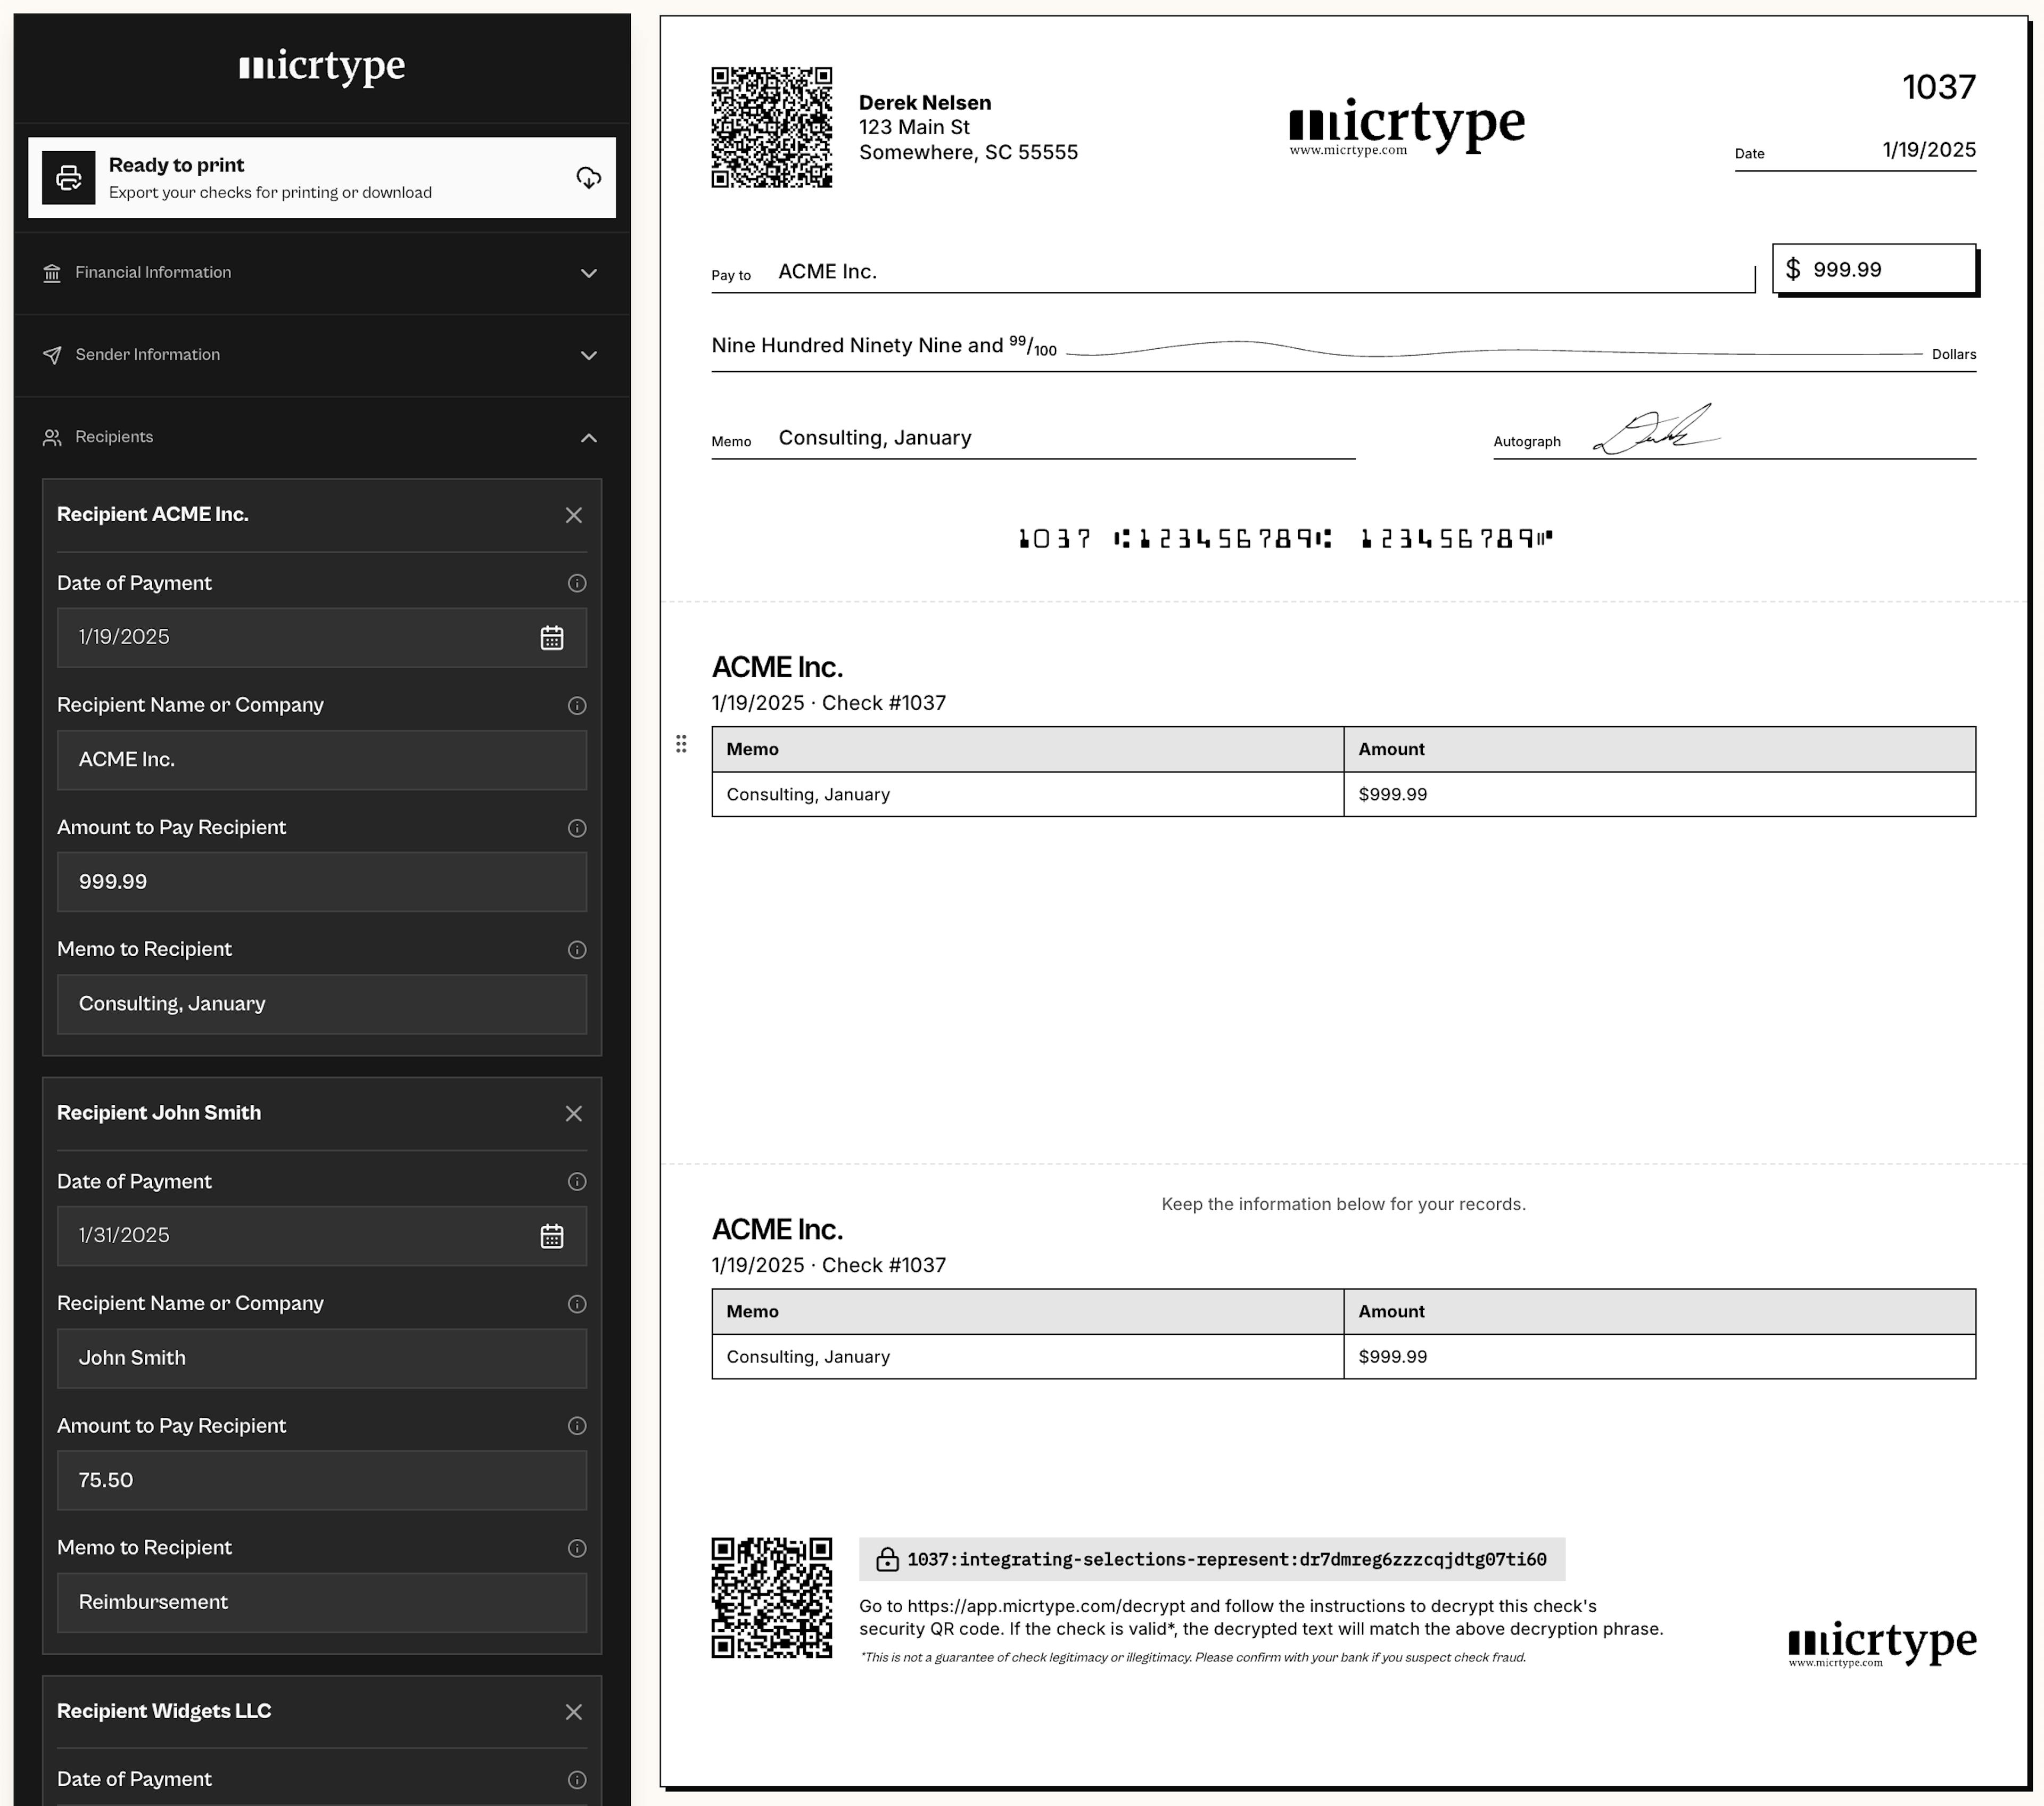The width and height of the screenshot is (2044, 1806).
Task: Open calendar picker for ACME Inc. payment date
Action: pos(552,638)
